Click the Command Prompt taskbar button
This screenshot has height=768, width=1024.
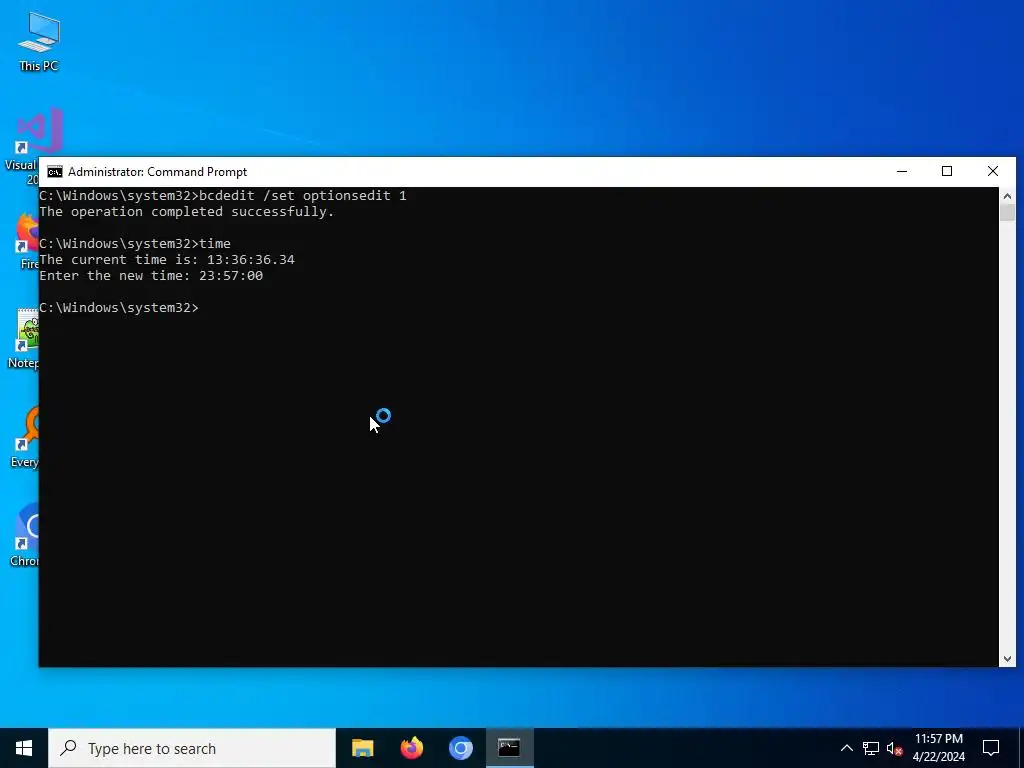[509, 748]
